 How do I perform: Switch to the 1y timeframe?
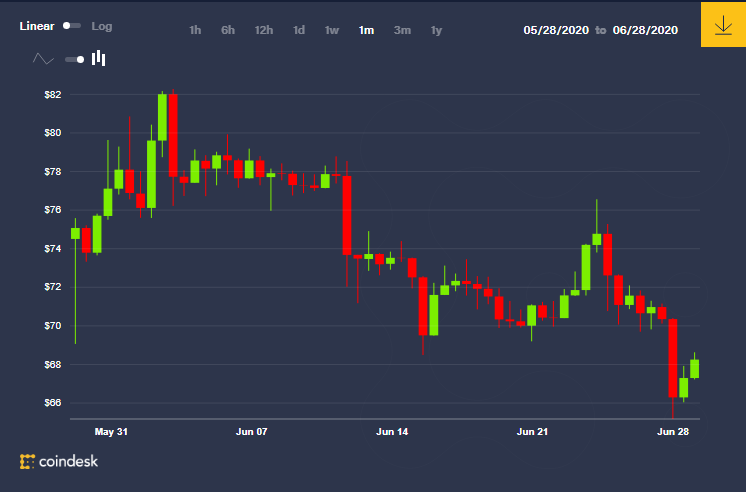pos(436,30)
